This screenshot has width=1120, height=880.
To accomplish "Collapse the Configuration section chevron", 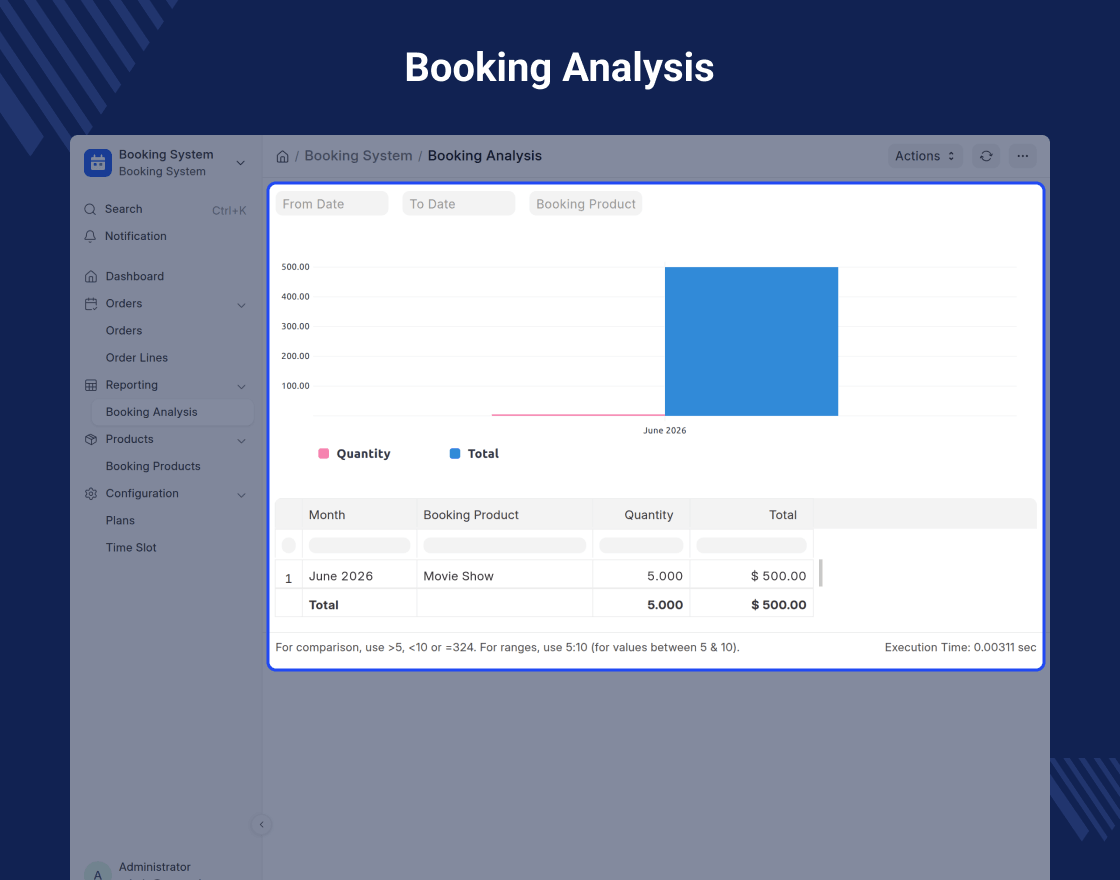I will point(241,495).
